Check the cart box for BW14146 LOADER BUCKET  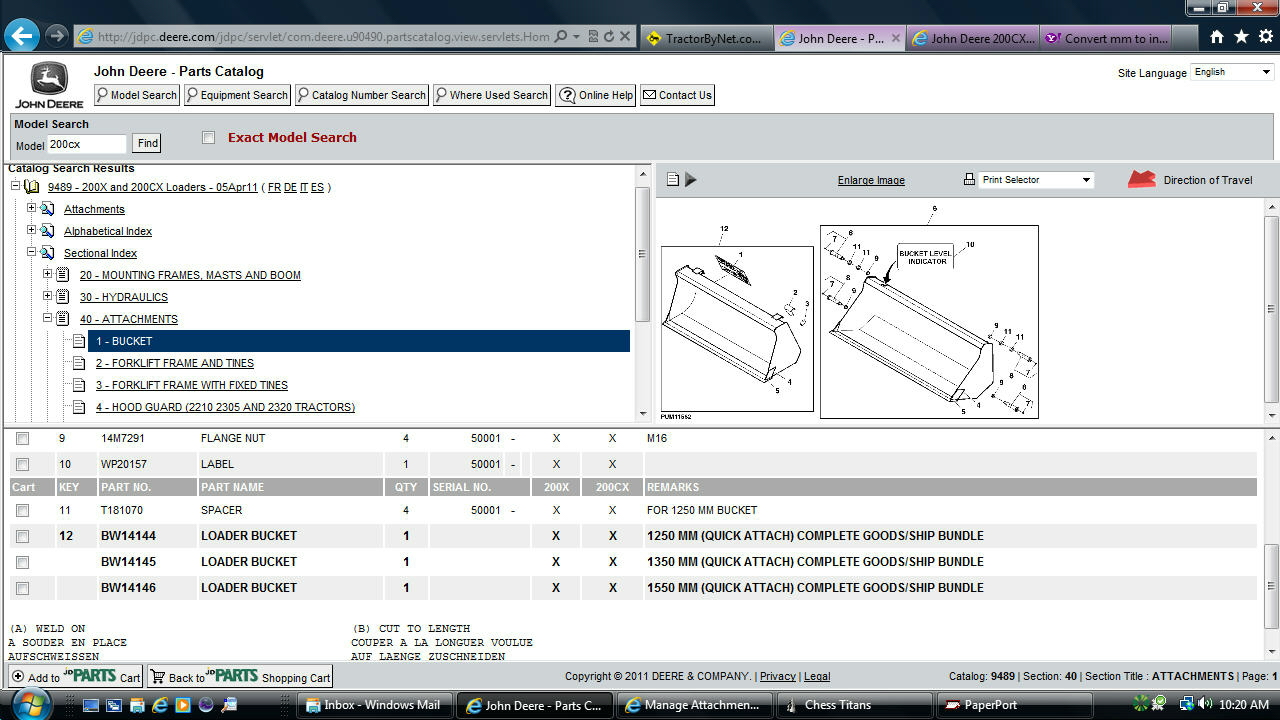point(22,588)
